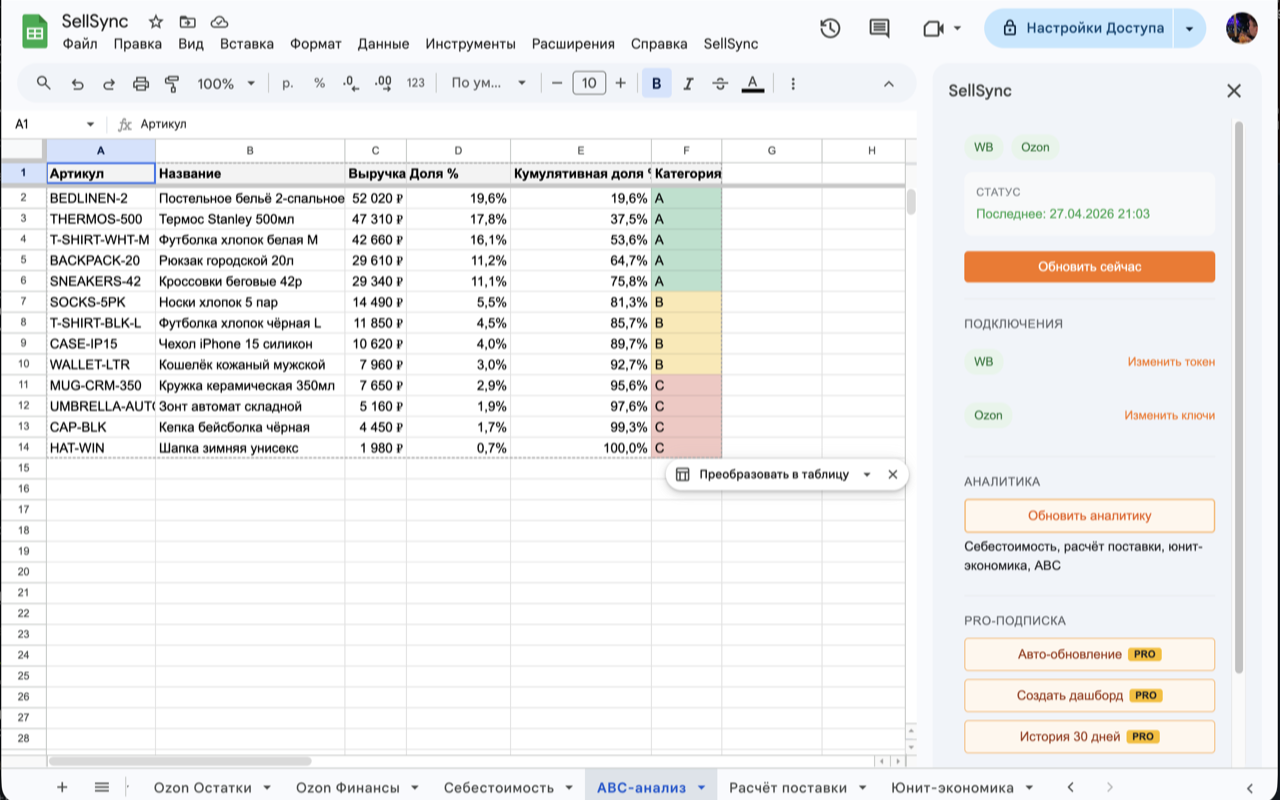Screen dimensions: 1280x800
Task: Click the font size input field
Action: tap(589, 84)
